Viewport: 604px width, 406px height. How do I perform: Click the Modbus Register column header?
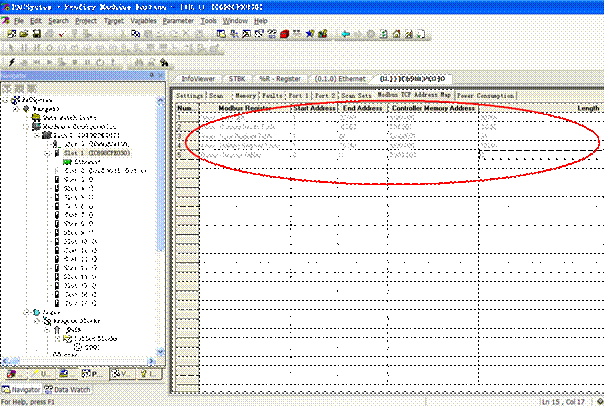(245, 107)
